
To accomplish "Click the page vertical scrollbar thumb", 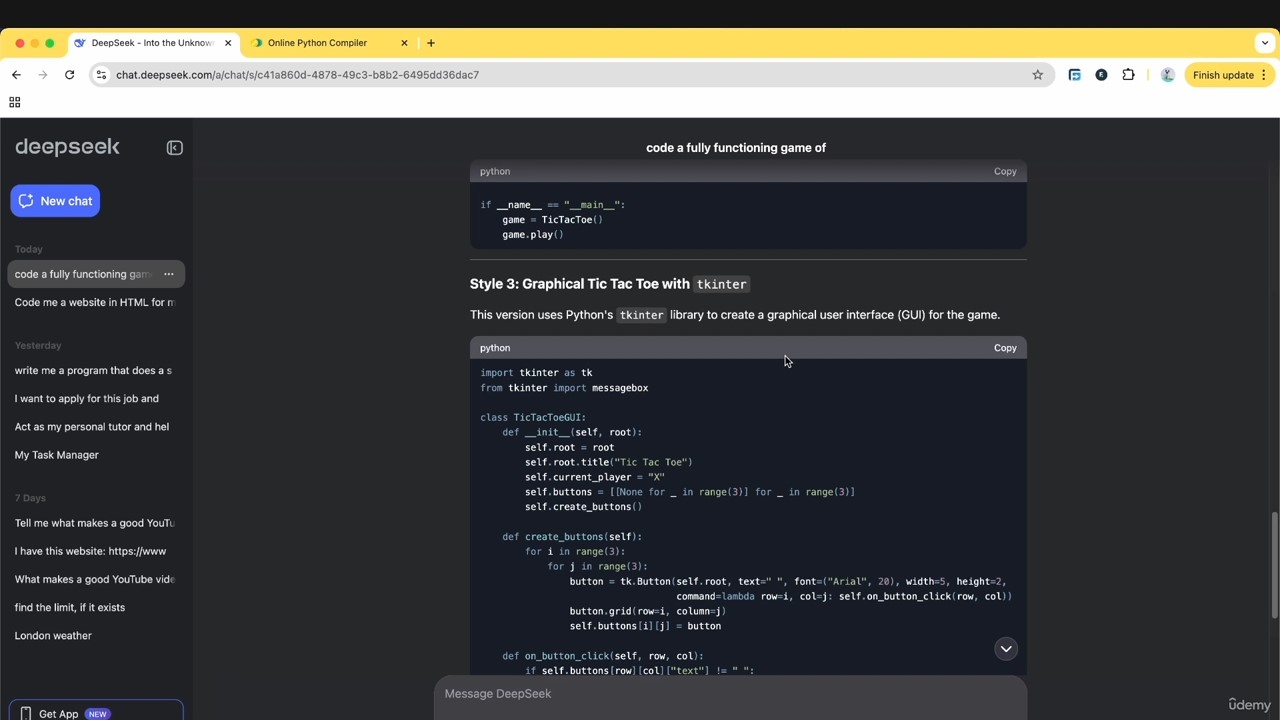I will (1274, 565).
